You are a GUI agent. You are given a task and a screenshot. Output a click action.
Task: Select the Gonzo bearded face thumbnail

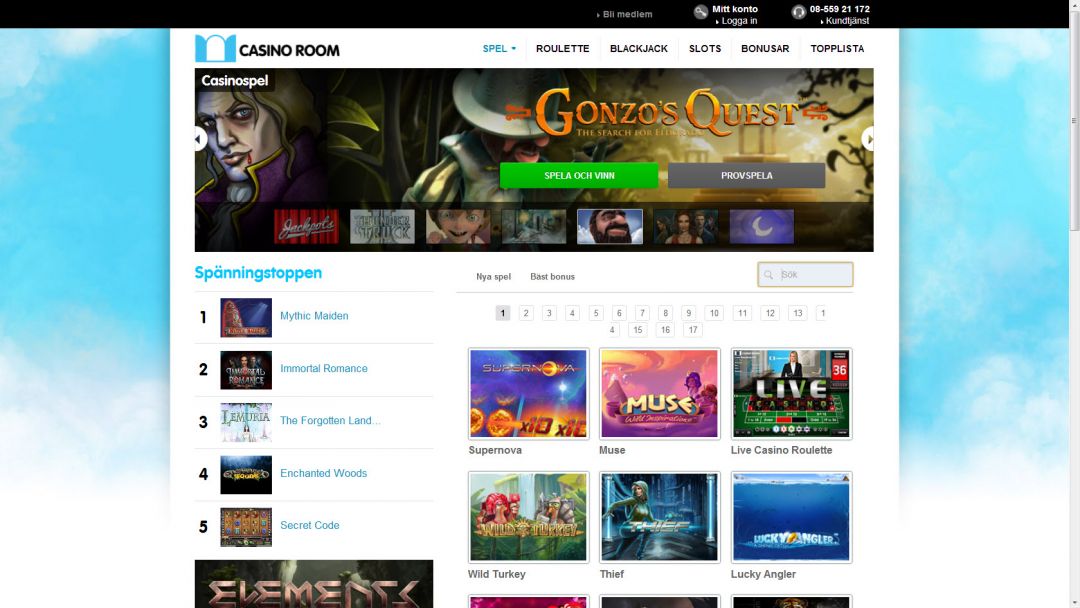[610, 227]
